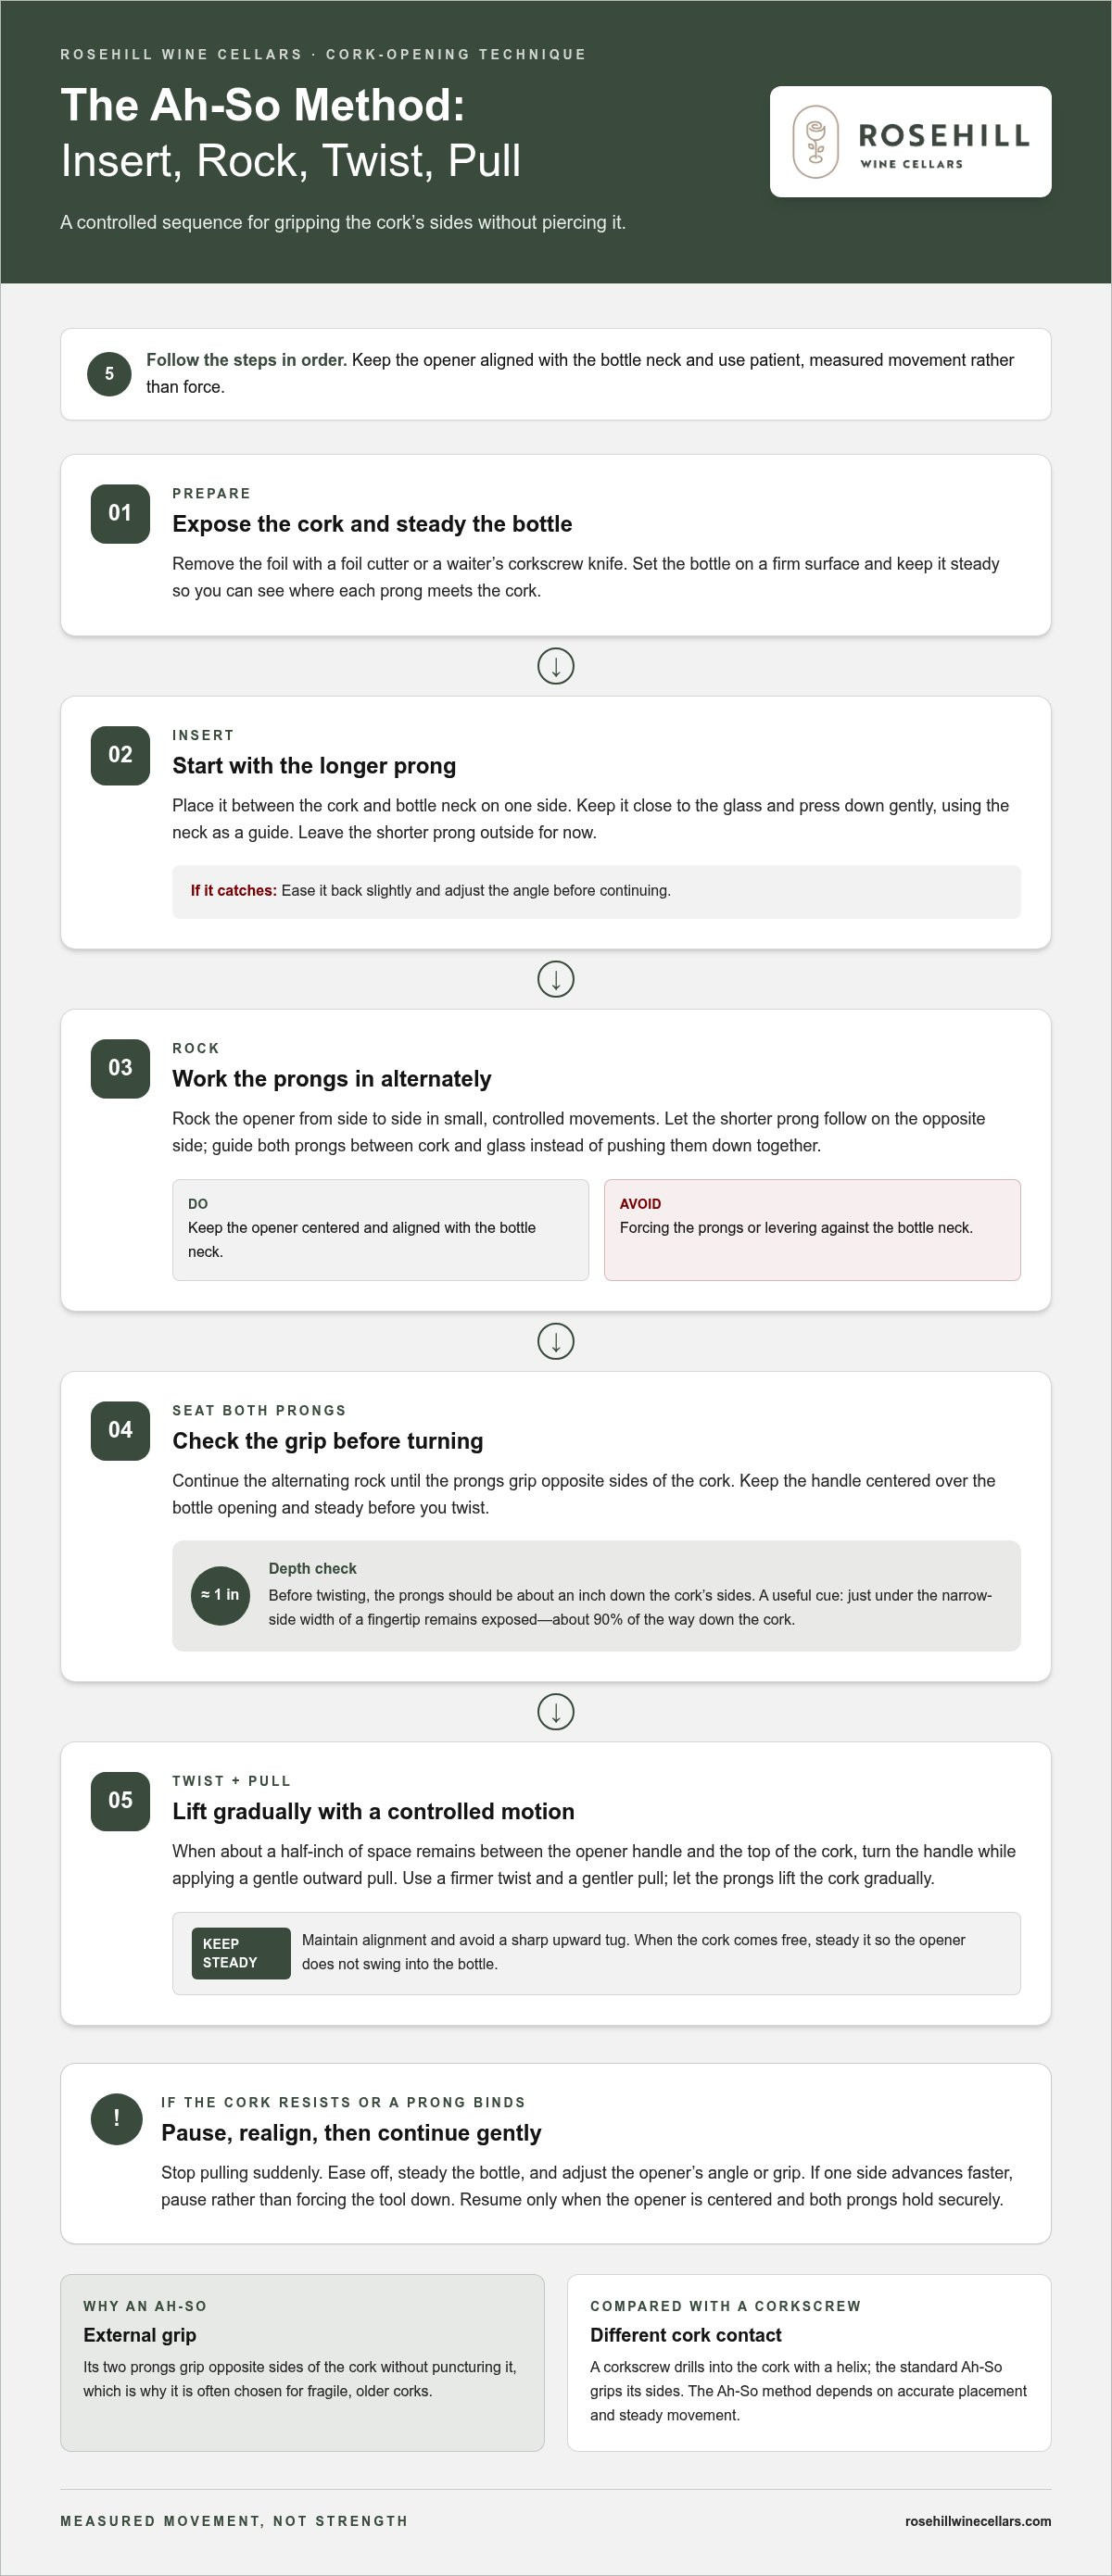The width and height of the screenshot is (1112, 2576).
Task: Select the 04 Seat Both Prongs badge
Action: click(120, 1430)
